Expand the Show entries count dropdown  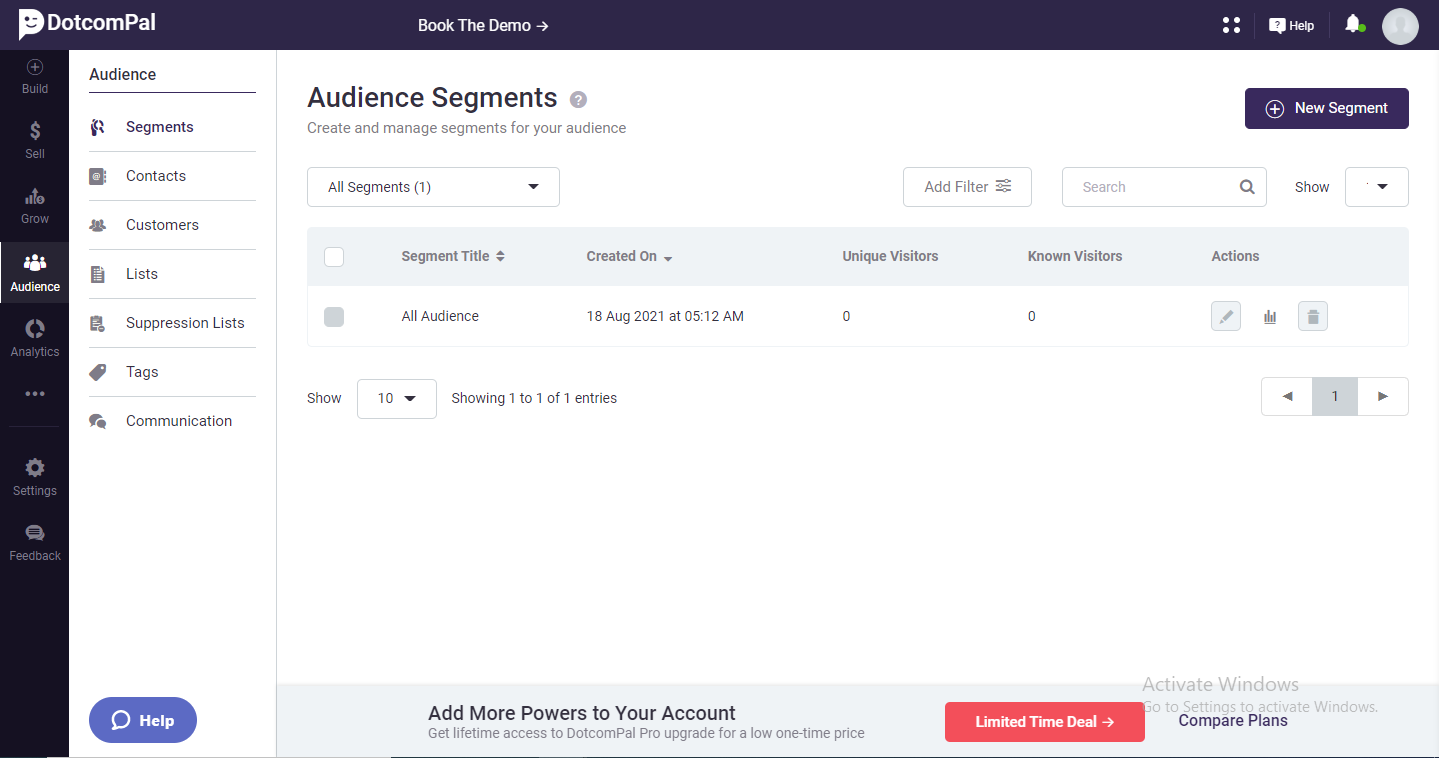pyautogui.click(x=1376, y=187)
